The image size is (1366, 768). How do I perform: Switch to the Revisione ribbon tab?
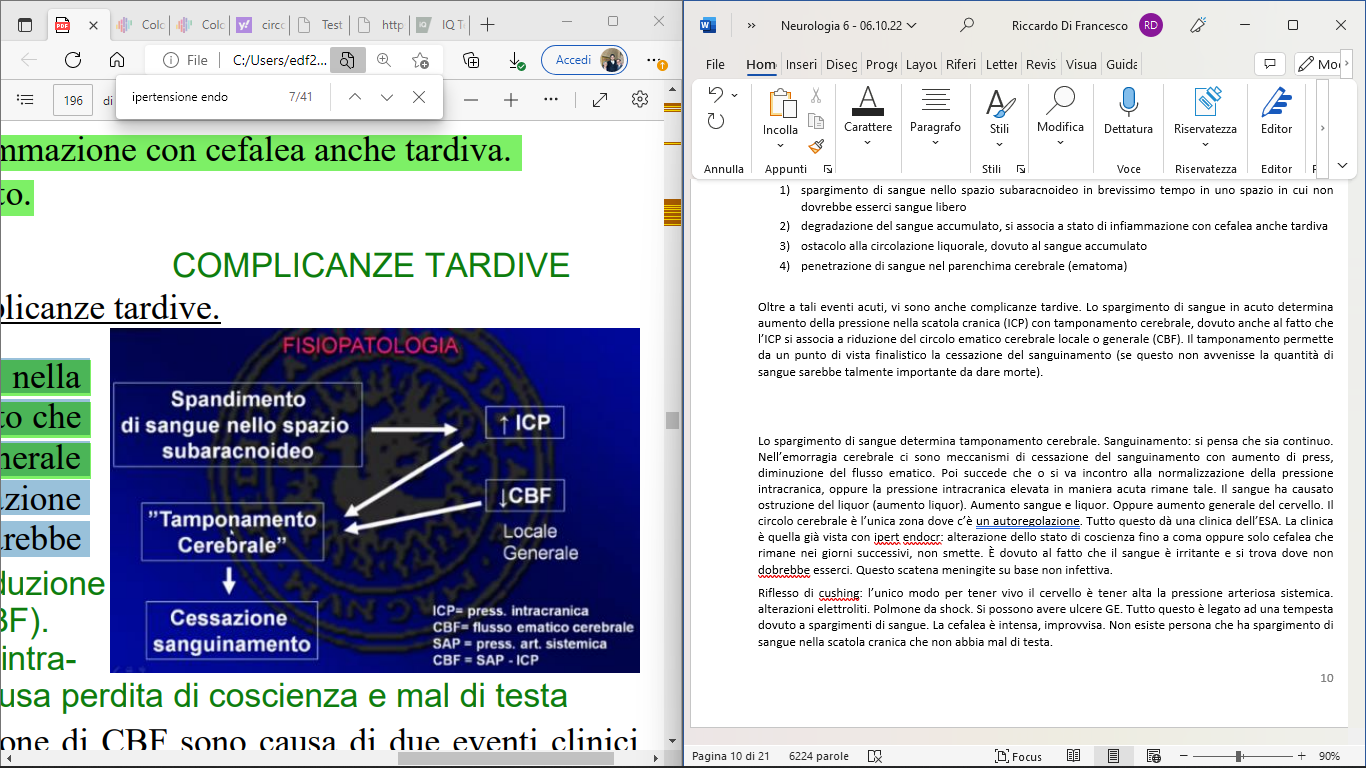tap(1041, 64)
